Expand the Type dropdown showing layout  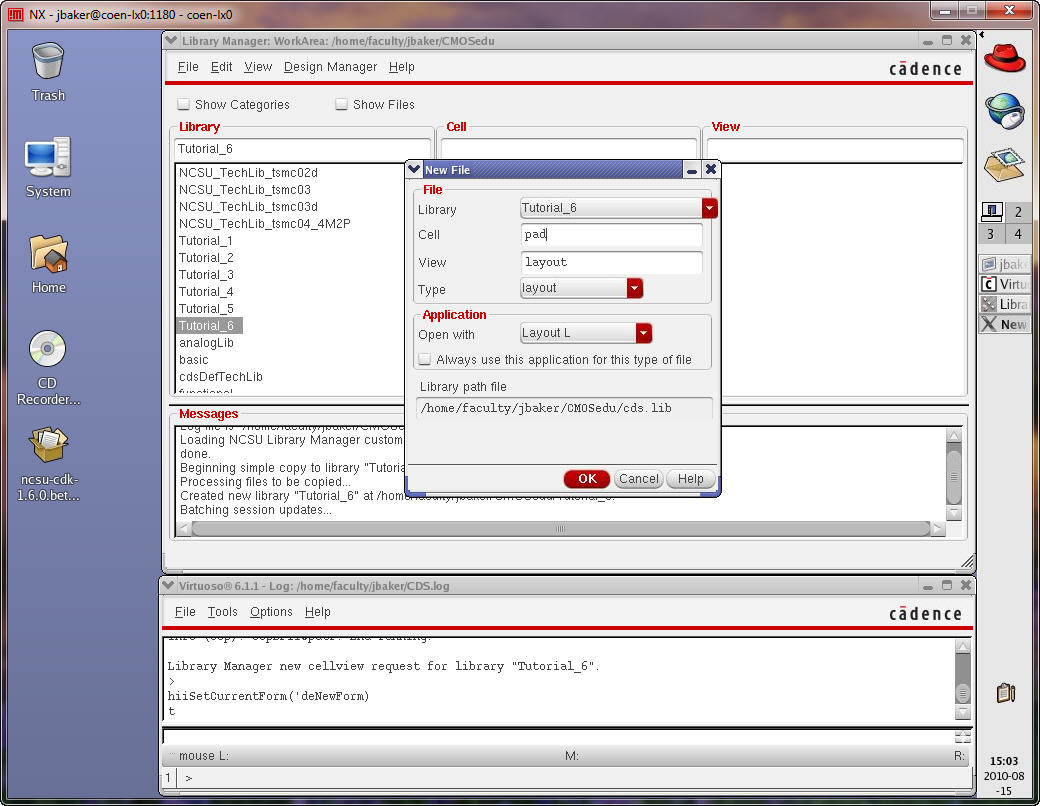634,288
